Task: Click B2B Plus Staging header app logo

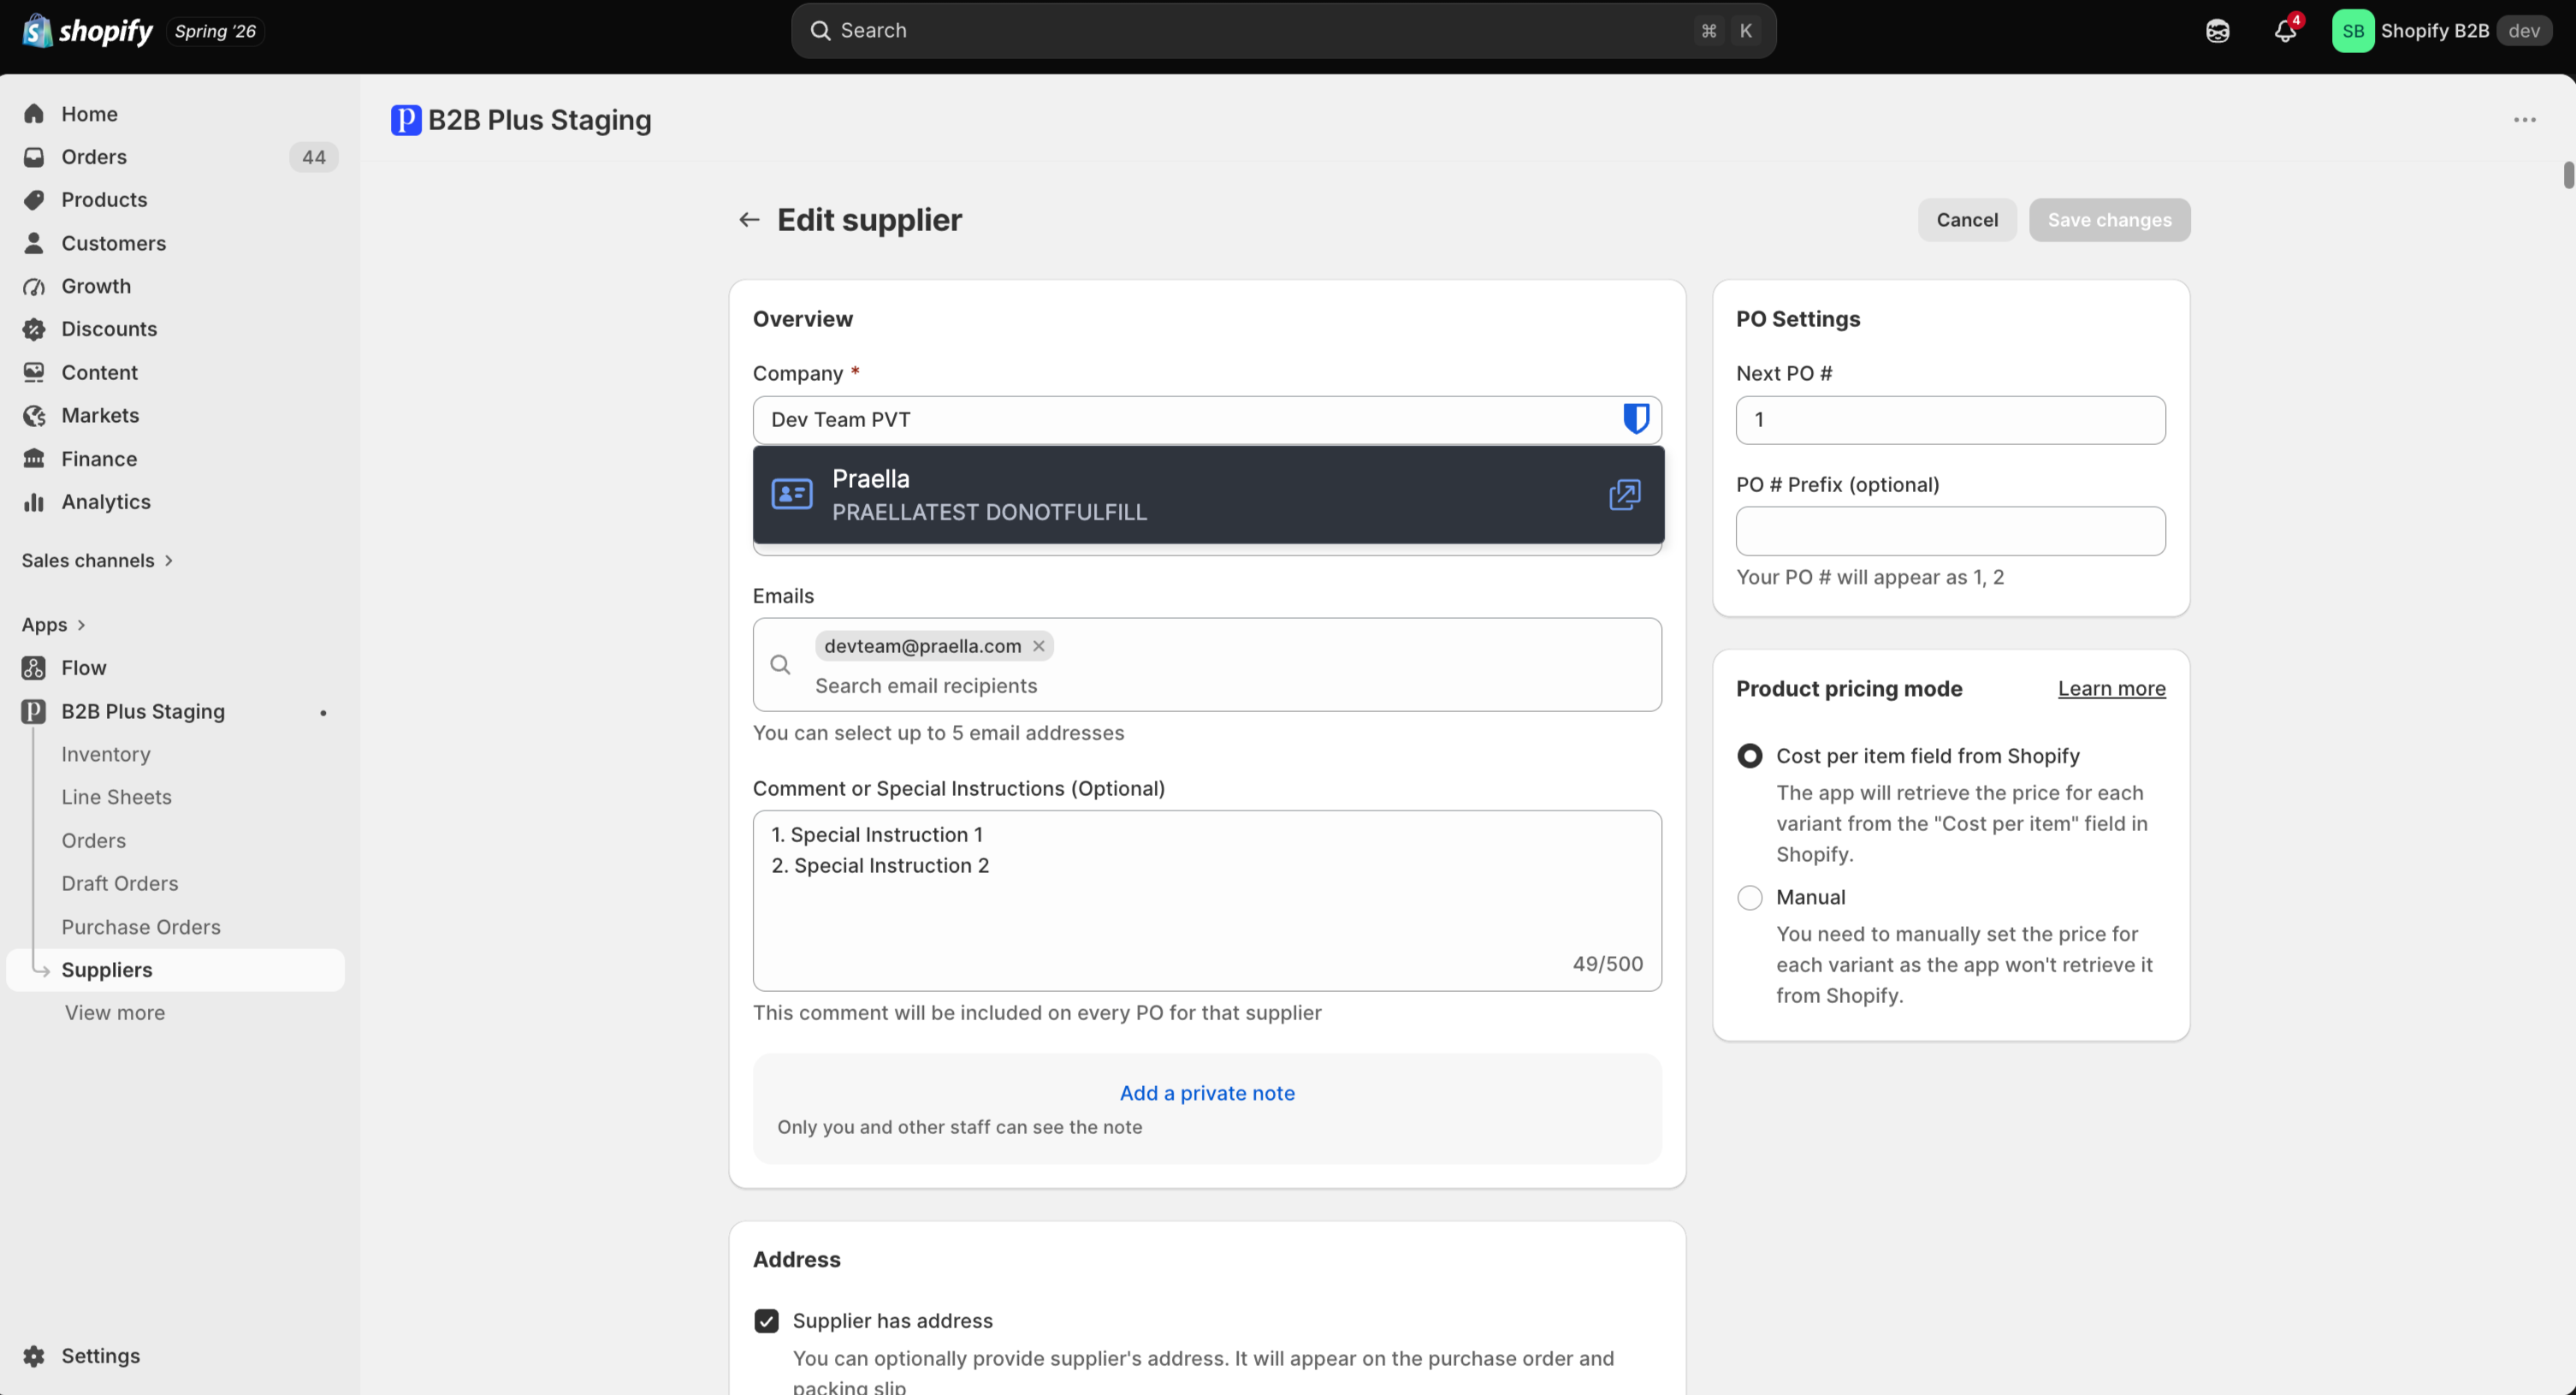Action: pyautogui.click(x=405, y=120)
